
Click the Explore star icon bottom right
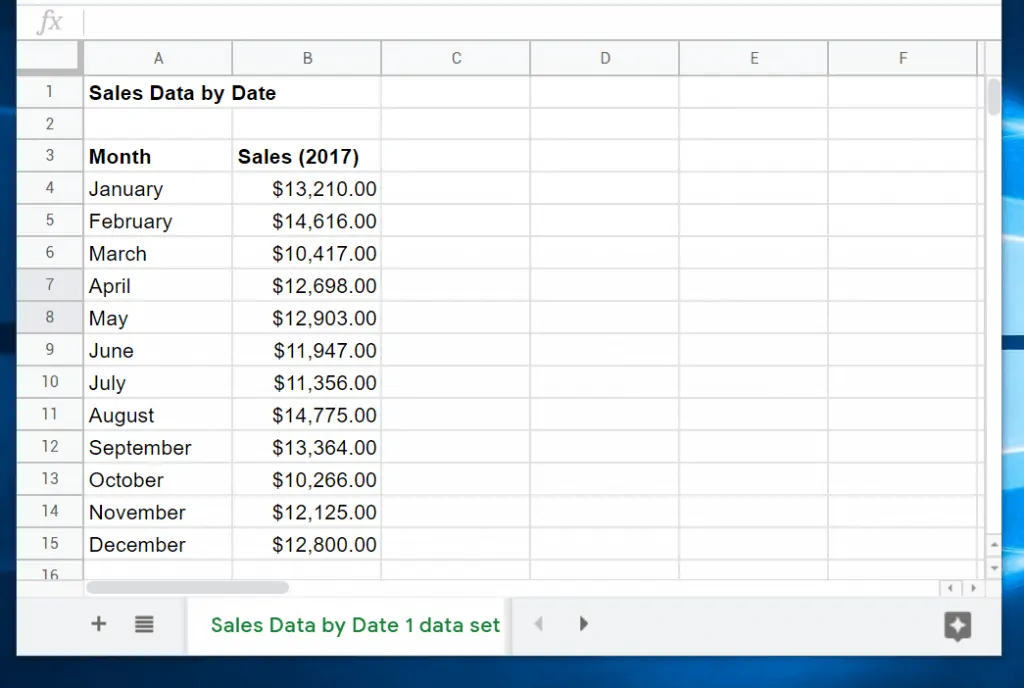point(957,627)
